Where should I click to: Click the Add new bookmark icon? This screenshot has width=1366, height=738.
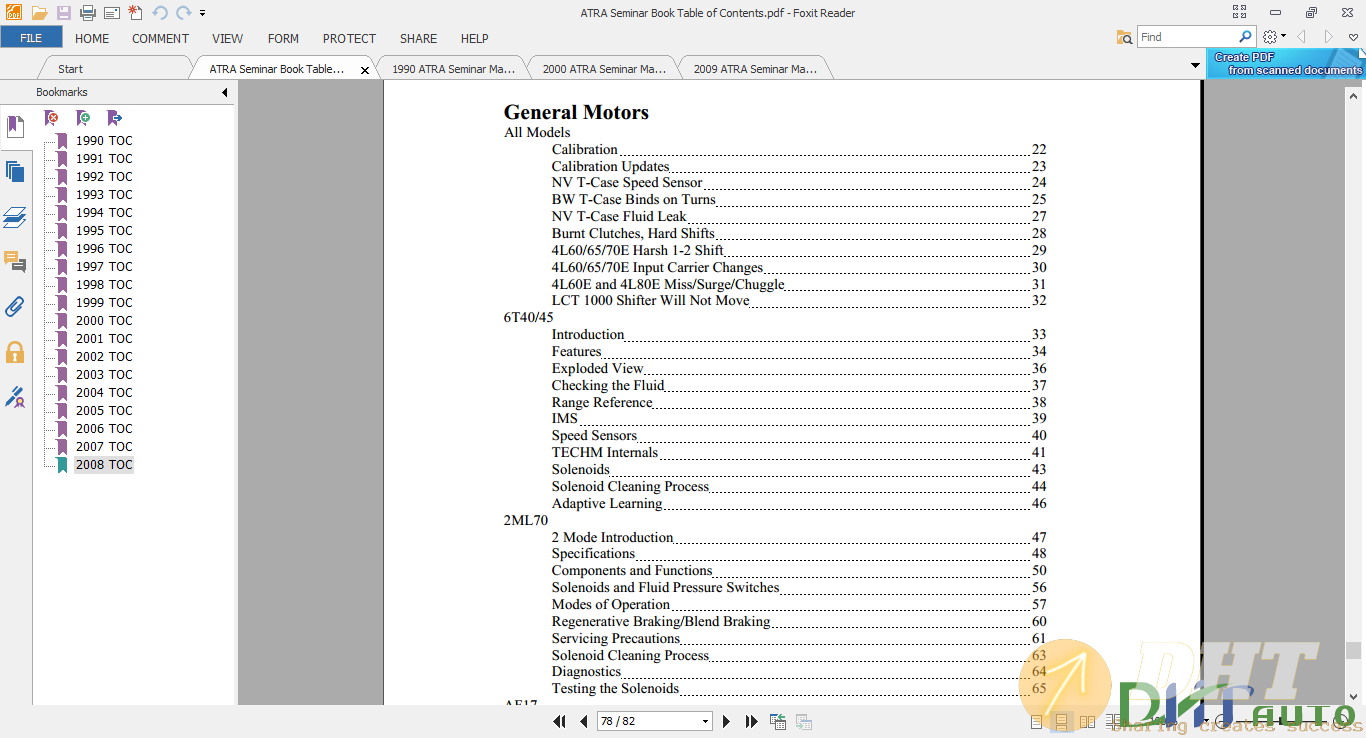click(x=83, y=118)
